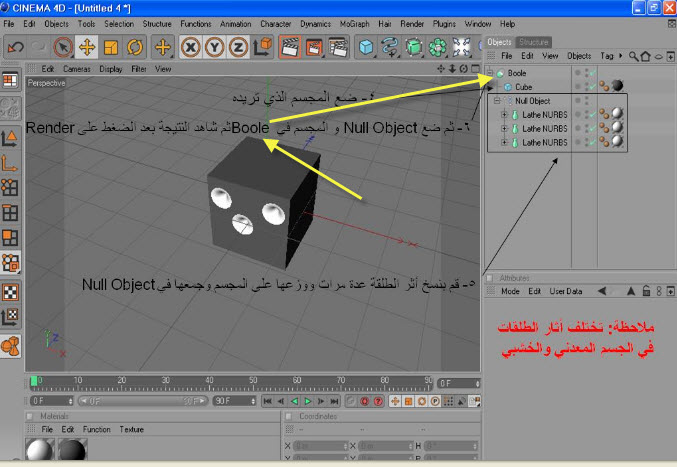Viewport: 677px width, 467px height.
Task: Go to the timeline end button
Action: click(335, 401)
